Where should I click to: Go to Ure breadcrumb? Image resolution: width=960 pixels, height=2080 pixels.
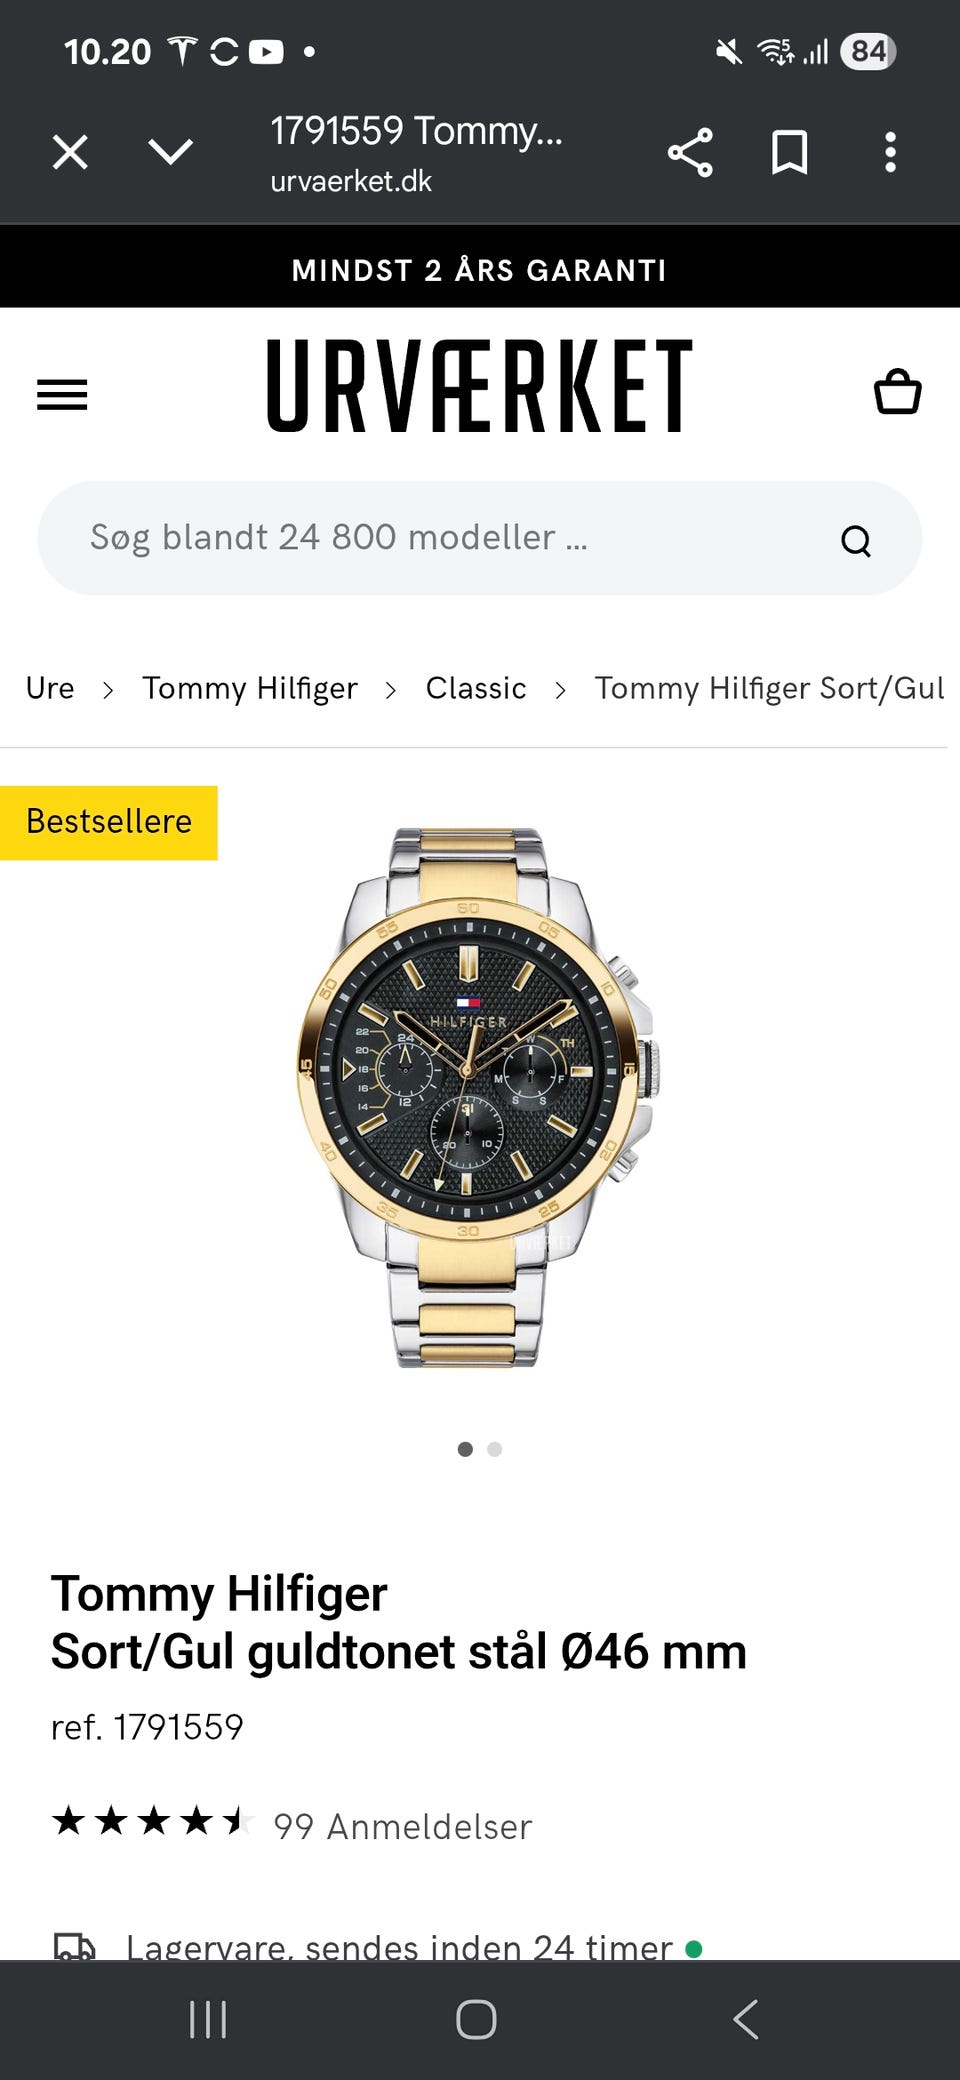pyautogui.click(x=50, y=688)
